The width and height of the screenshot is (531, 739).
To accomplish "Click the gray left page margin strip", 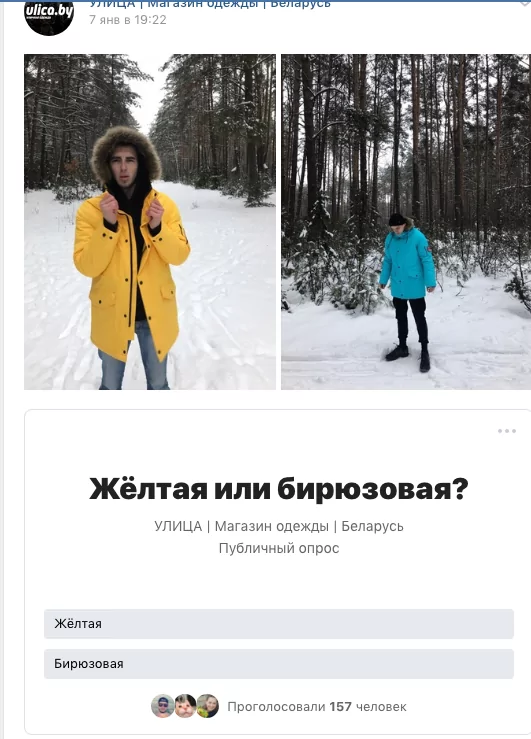I will tap(2, 370).
